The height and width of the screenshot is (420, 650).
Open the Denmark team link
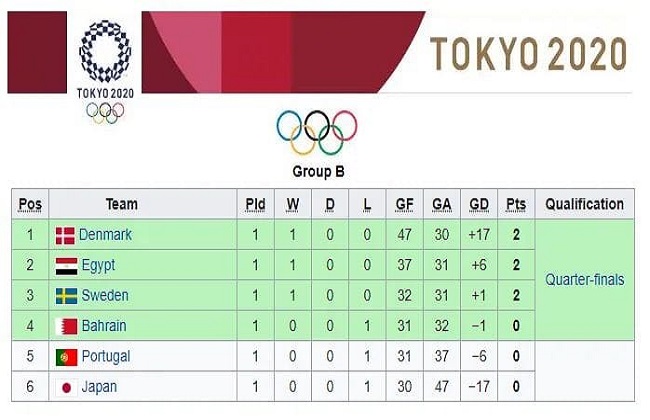click(x=105, y=235)
